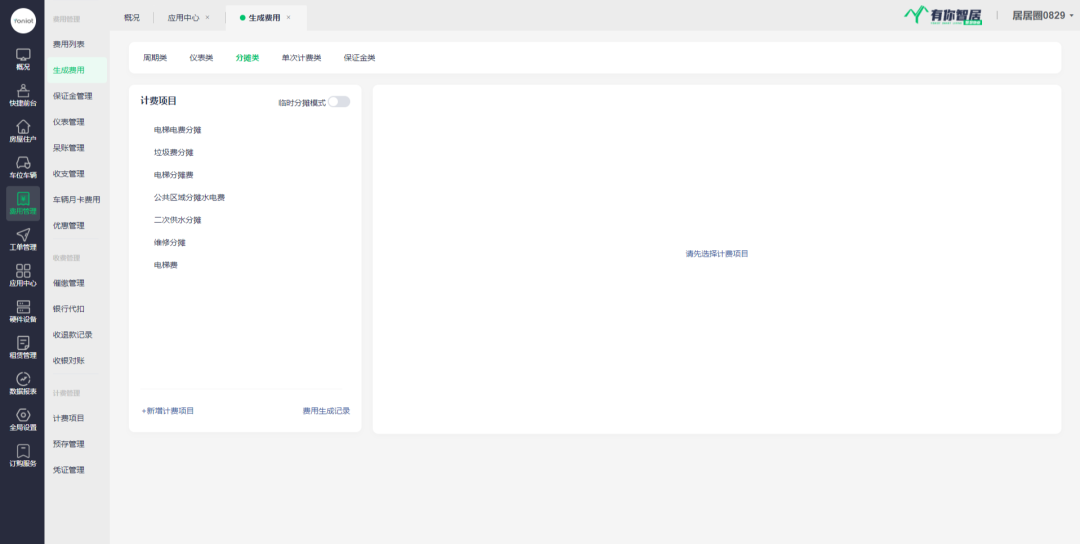
Task: Switch to the 仪表类 tab
Action: (x=201, y=58)
